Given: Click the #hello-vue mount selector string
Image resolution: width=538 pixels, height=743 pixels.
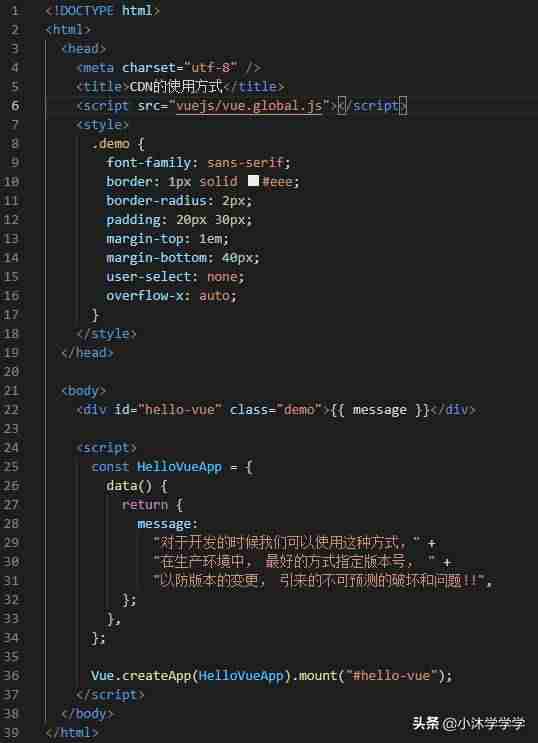Looking at the screenshot, I should pyautogui.click(x=391, y=675).
